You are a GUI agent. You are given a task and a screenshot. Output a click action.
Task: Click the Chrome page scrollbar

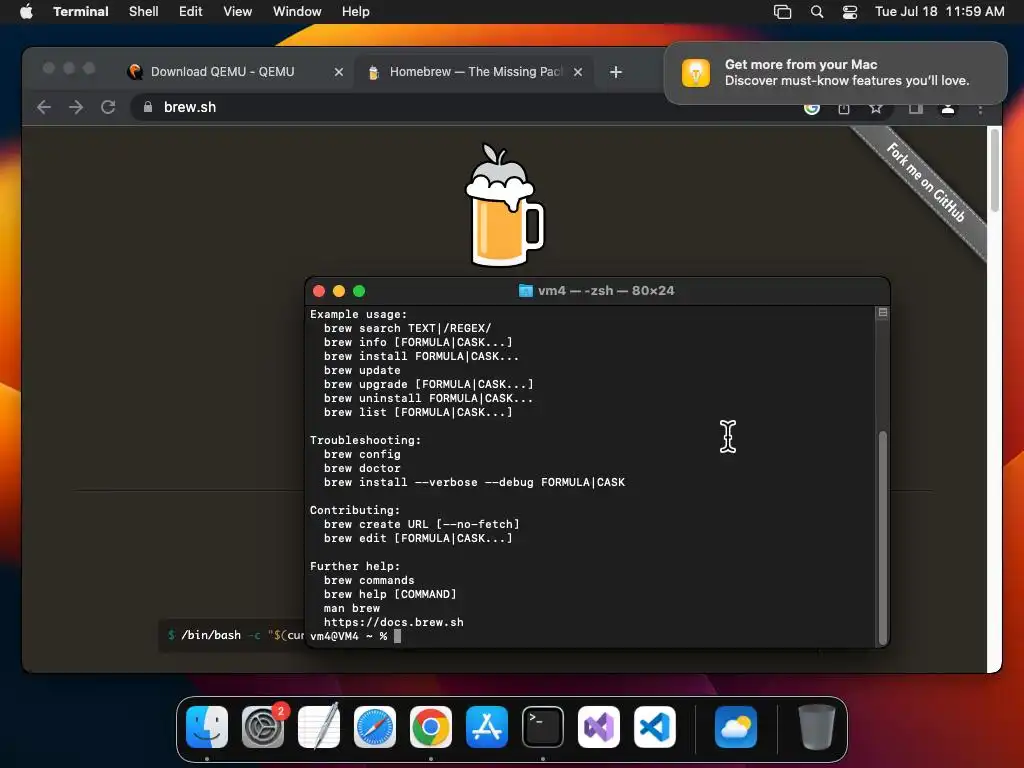995,170
